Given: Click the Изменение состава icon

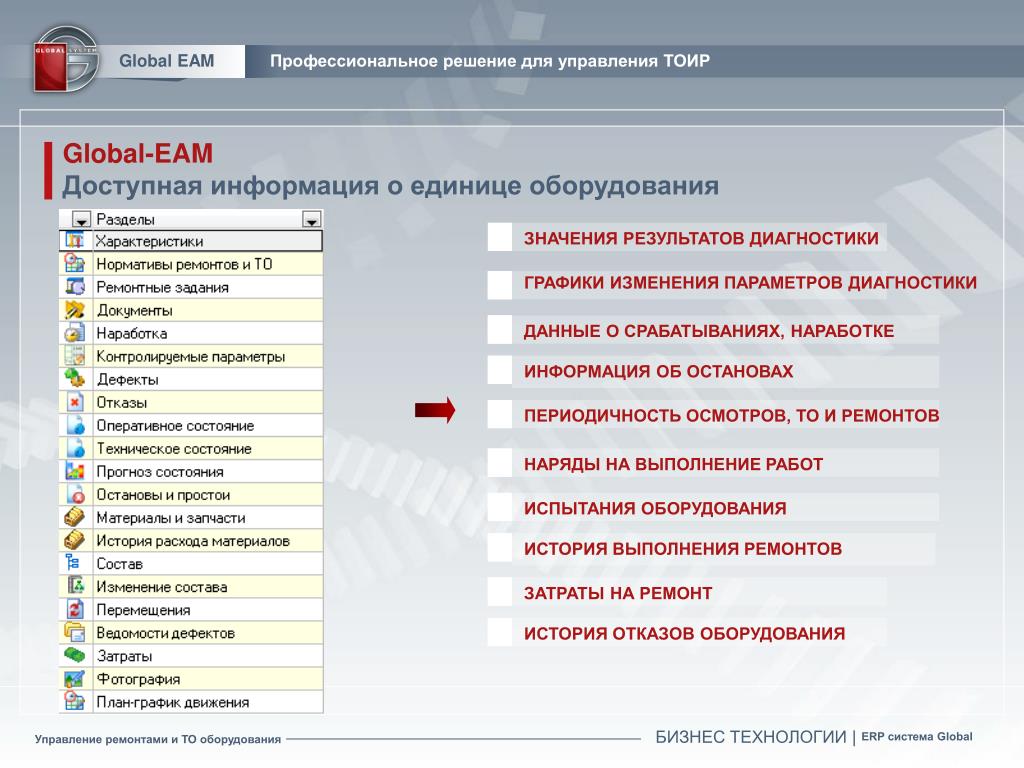Looking at the screenshot, I should (75, 586).
